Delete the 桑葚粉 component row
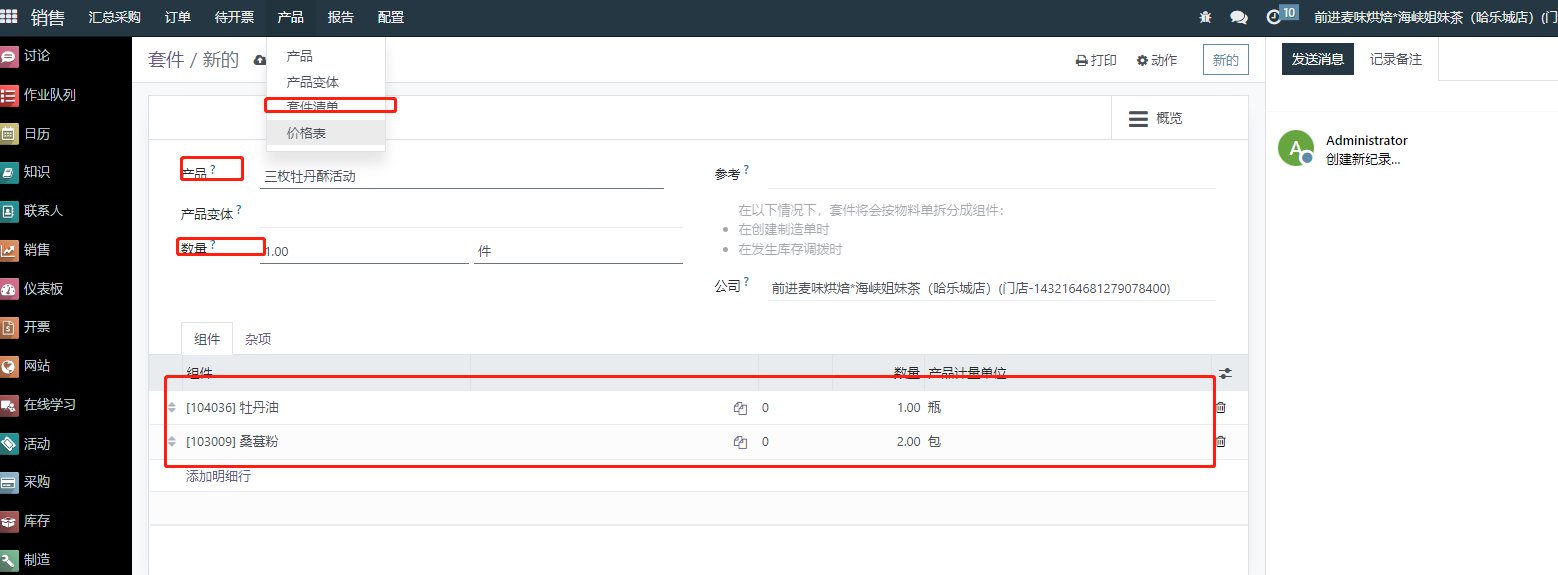 point(1220,441)
